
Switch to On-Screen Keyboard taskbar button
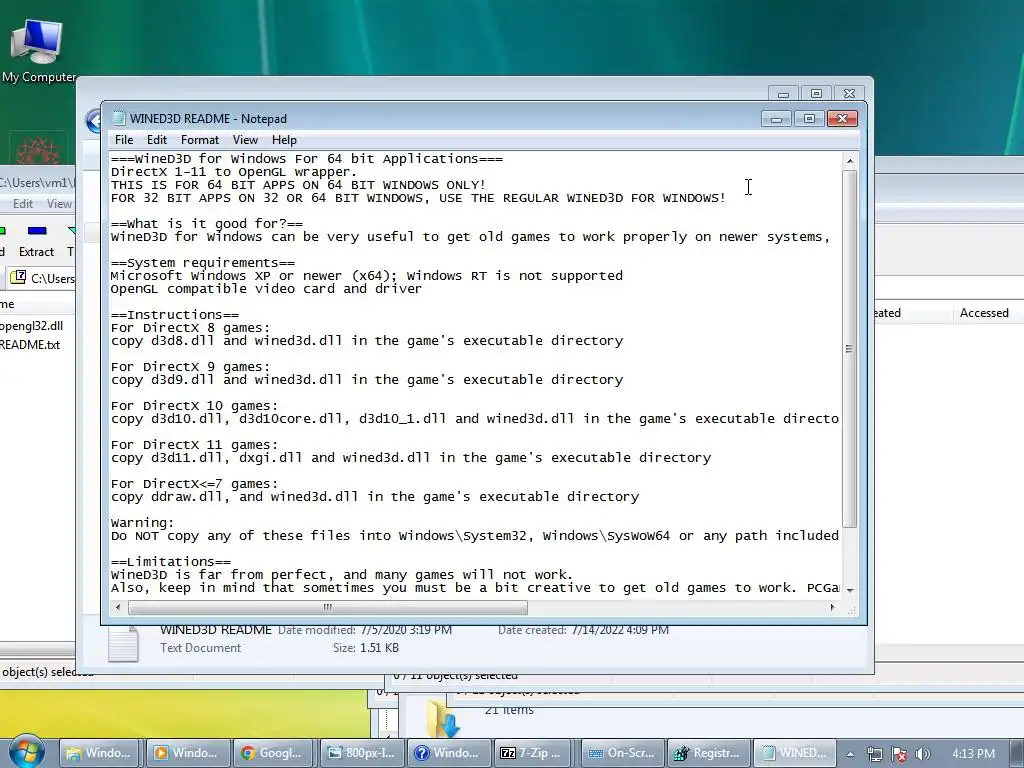pos(622,753)
